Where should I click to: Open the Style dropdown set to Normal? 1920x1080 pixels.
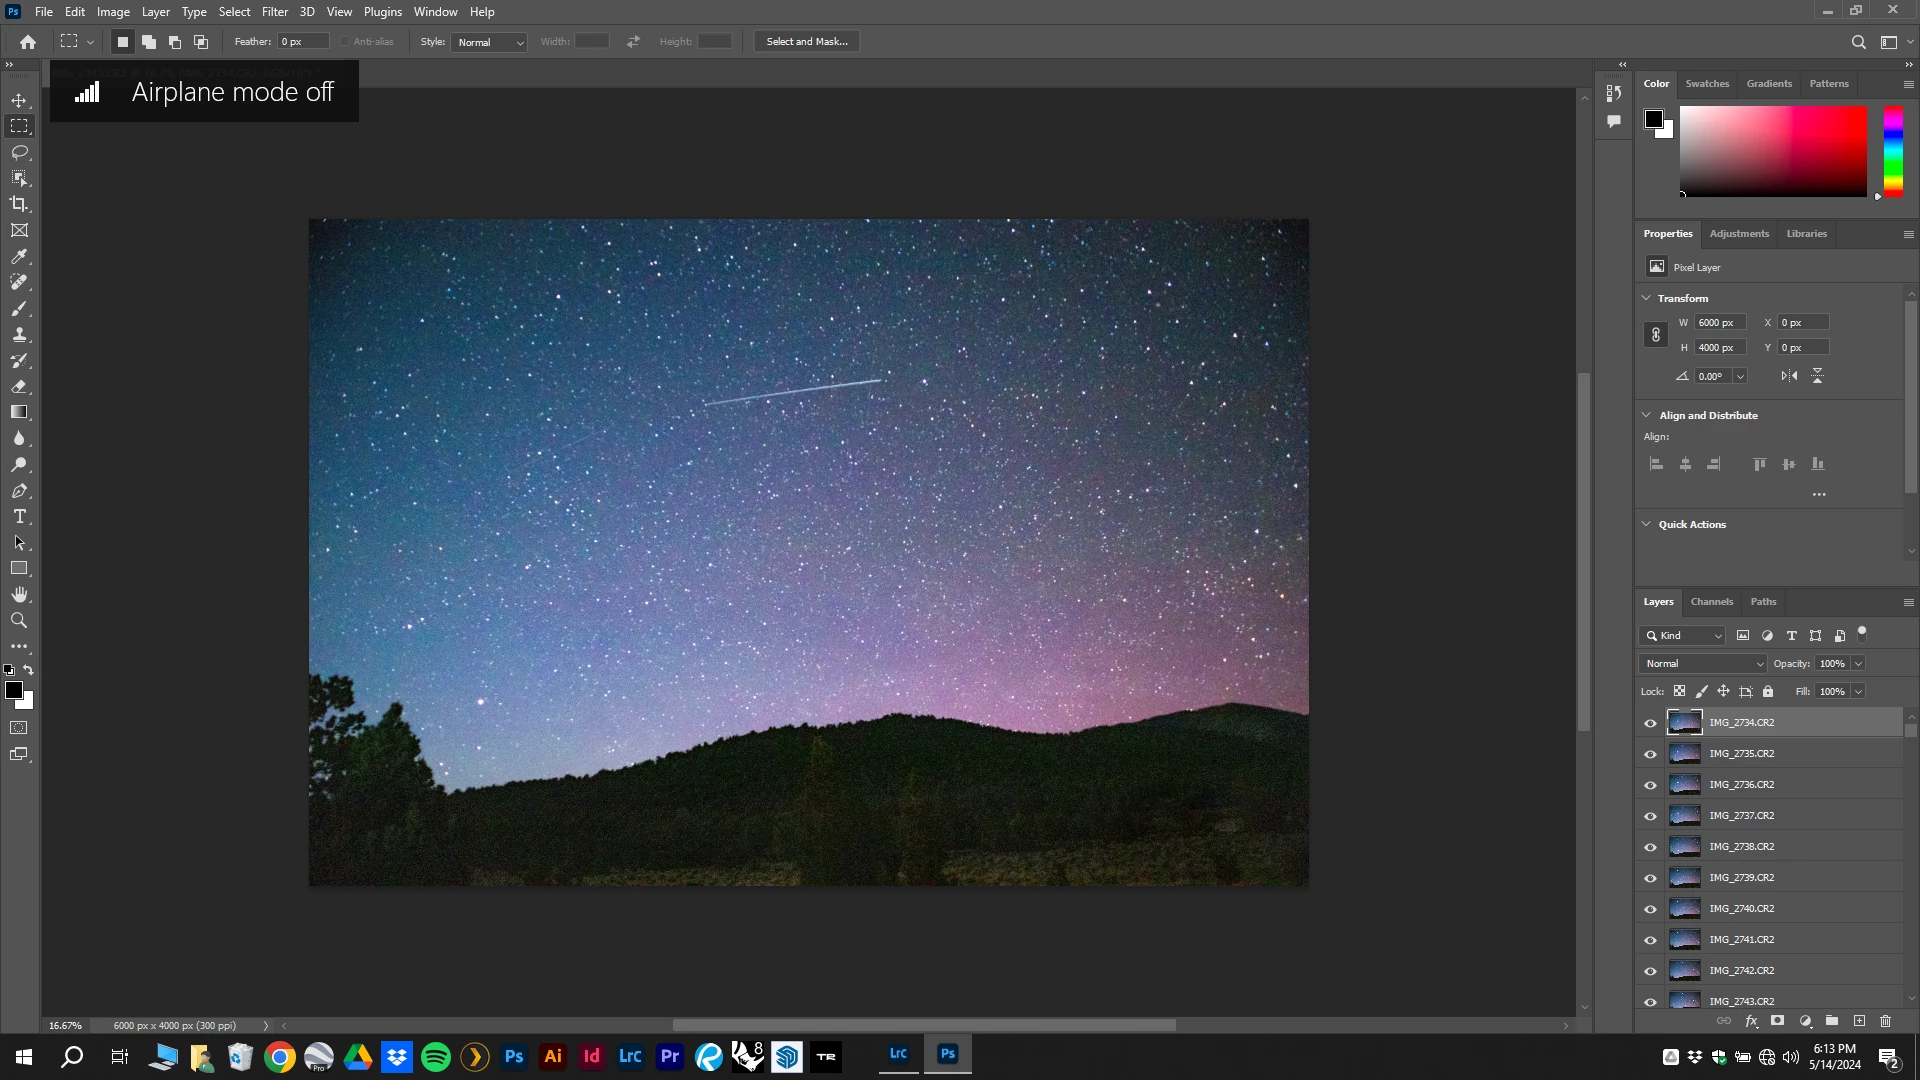(490, 42)
